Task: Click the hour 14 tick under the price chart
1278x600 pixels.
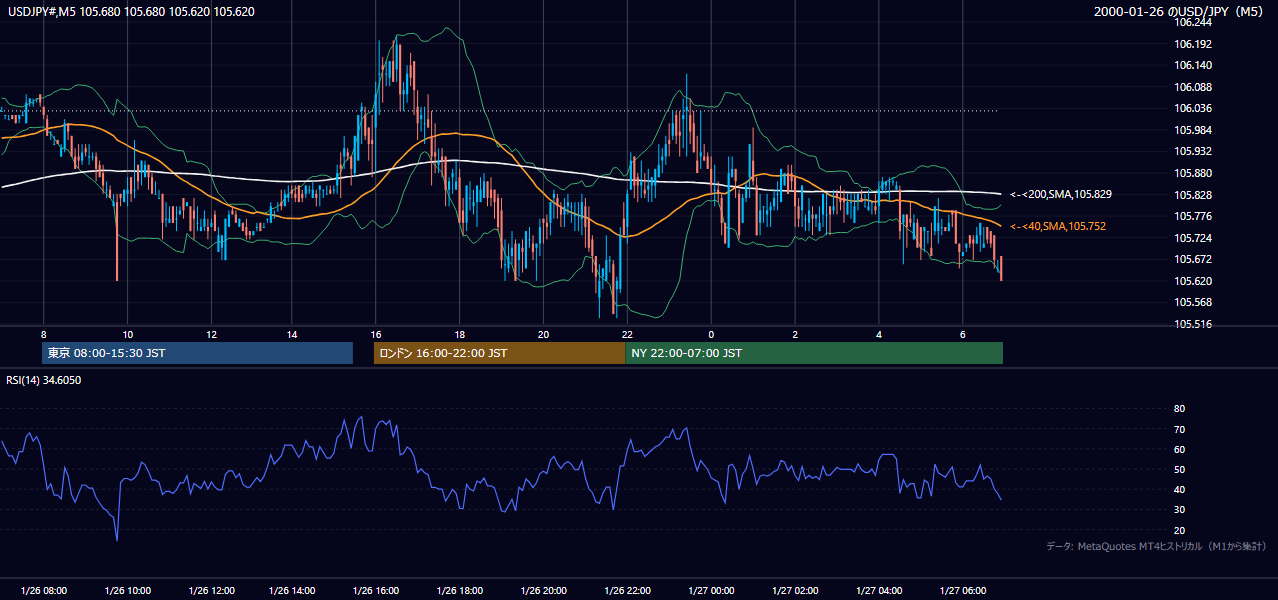Action: 291,334
